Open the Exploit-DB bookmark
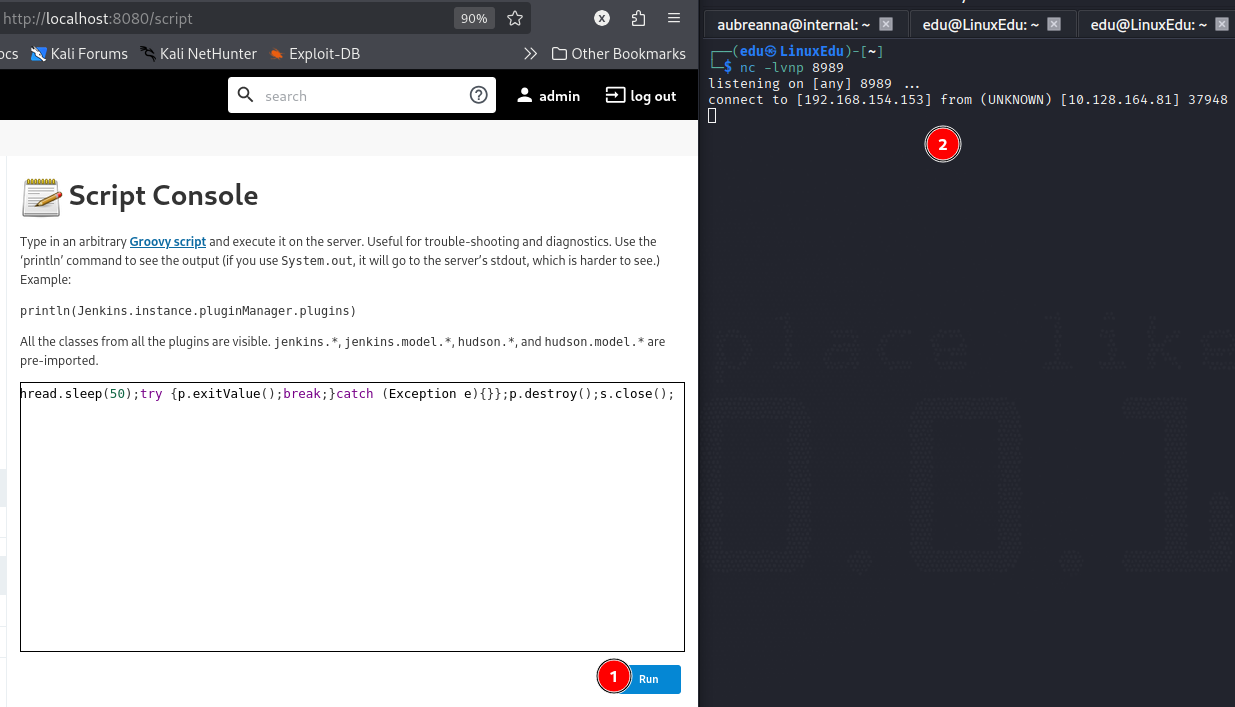This screenshot has height=707, width=1235. (x=314, y=54)
